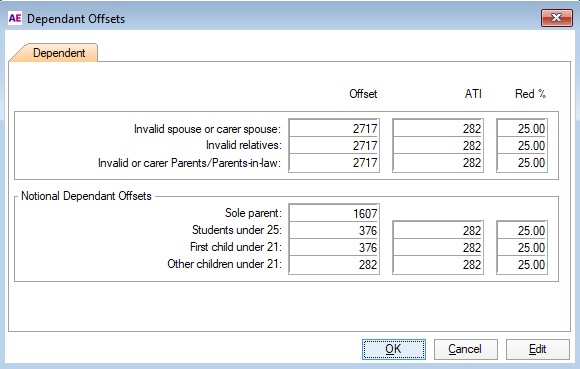Click the Edit button
Viewport: 580px width, 369px height.
537,349
